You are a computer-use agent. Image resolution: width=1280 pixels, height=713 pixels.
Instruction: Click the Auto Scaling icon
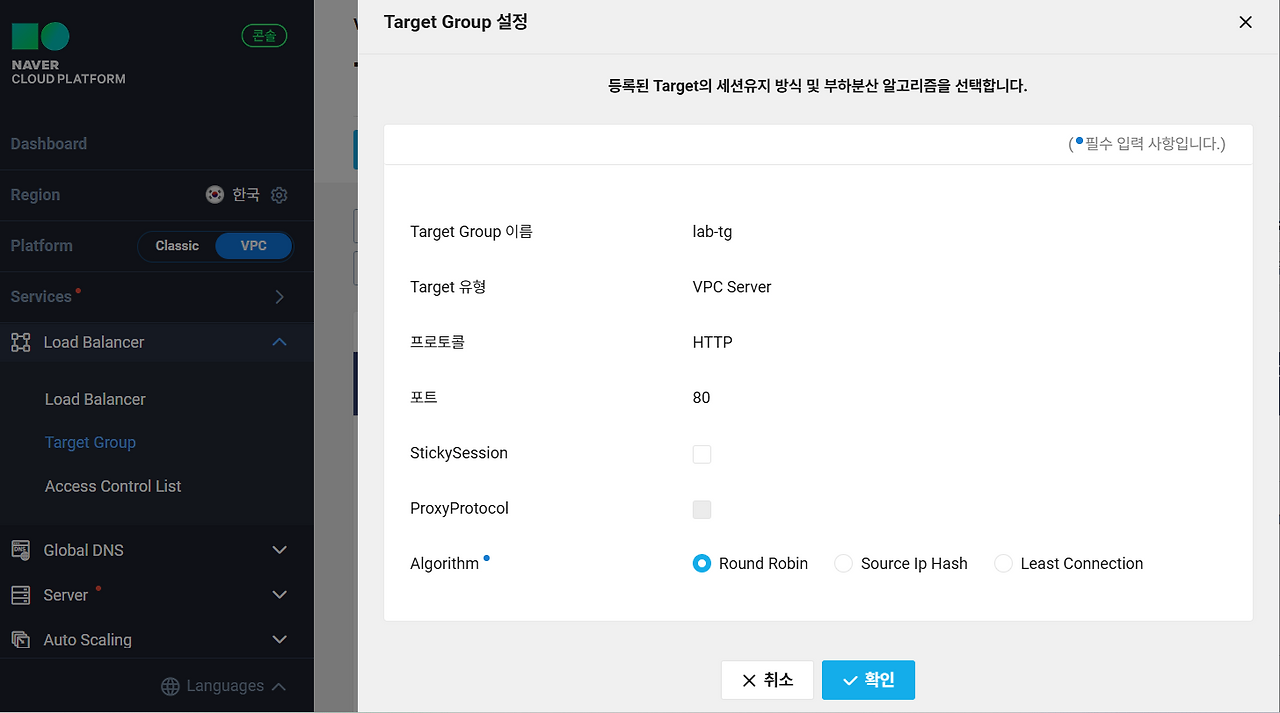pos(21,639)
